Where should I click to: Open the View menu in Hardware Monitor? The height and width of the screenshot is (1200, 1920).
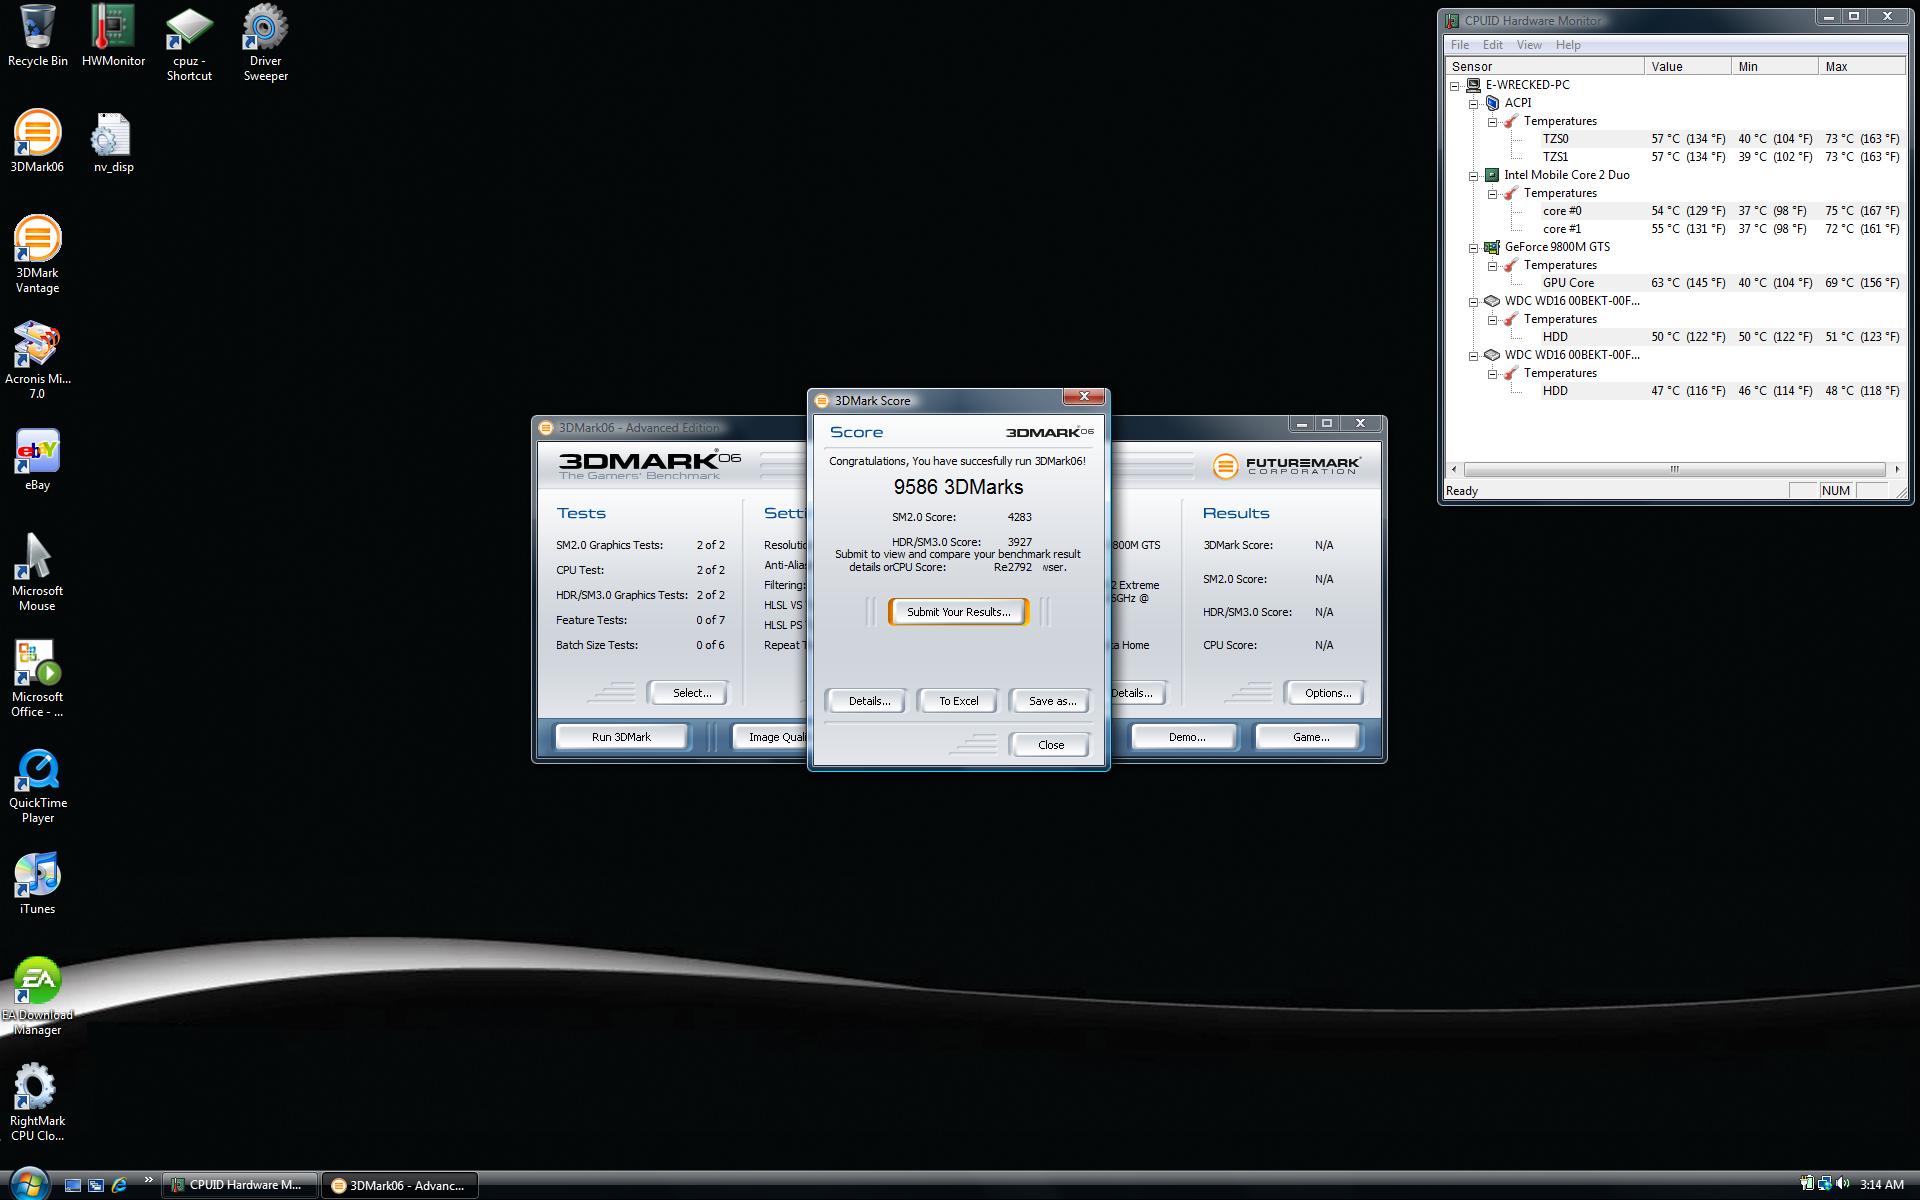coord(1529,45)
